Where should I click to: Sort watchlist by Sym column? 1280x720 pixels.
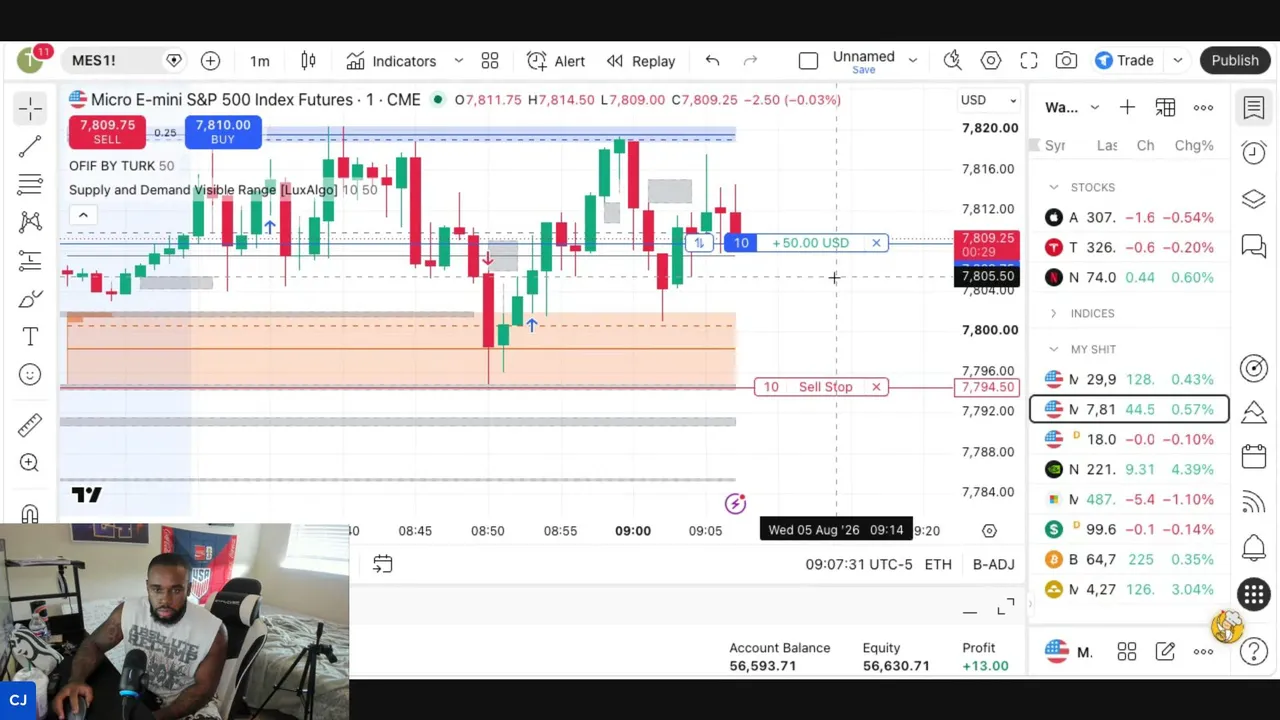(1055, 146)
